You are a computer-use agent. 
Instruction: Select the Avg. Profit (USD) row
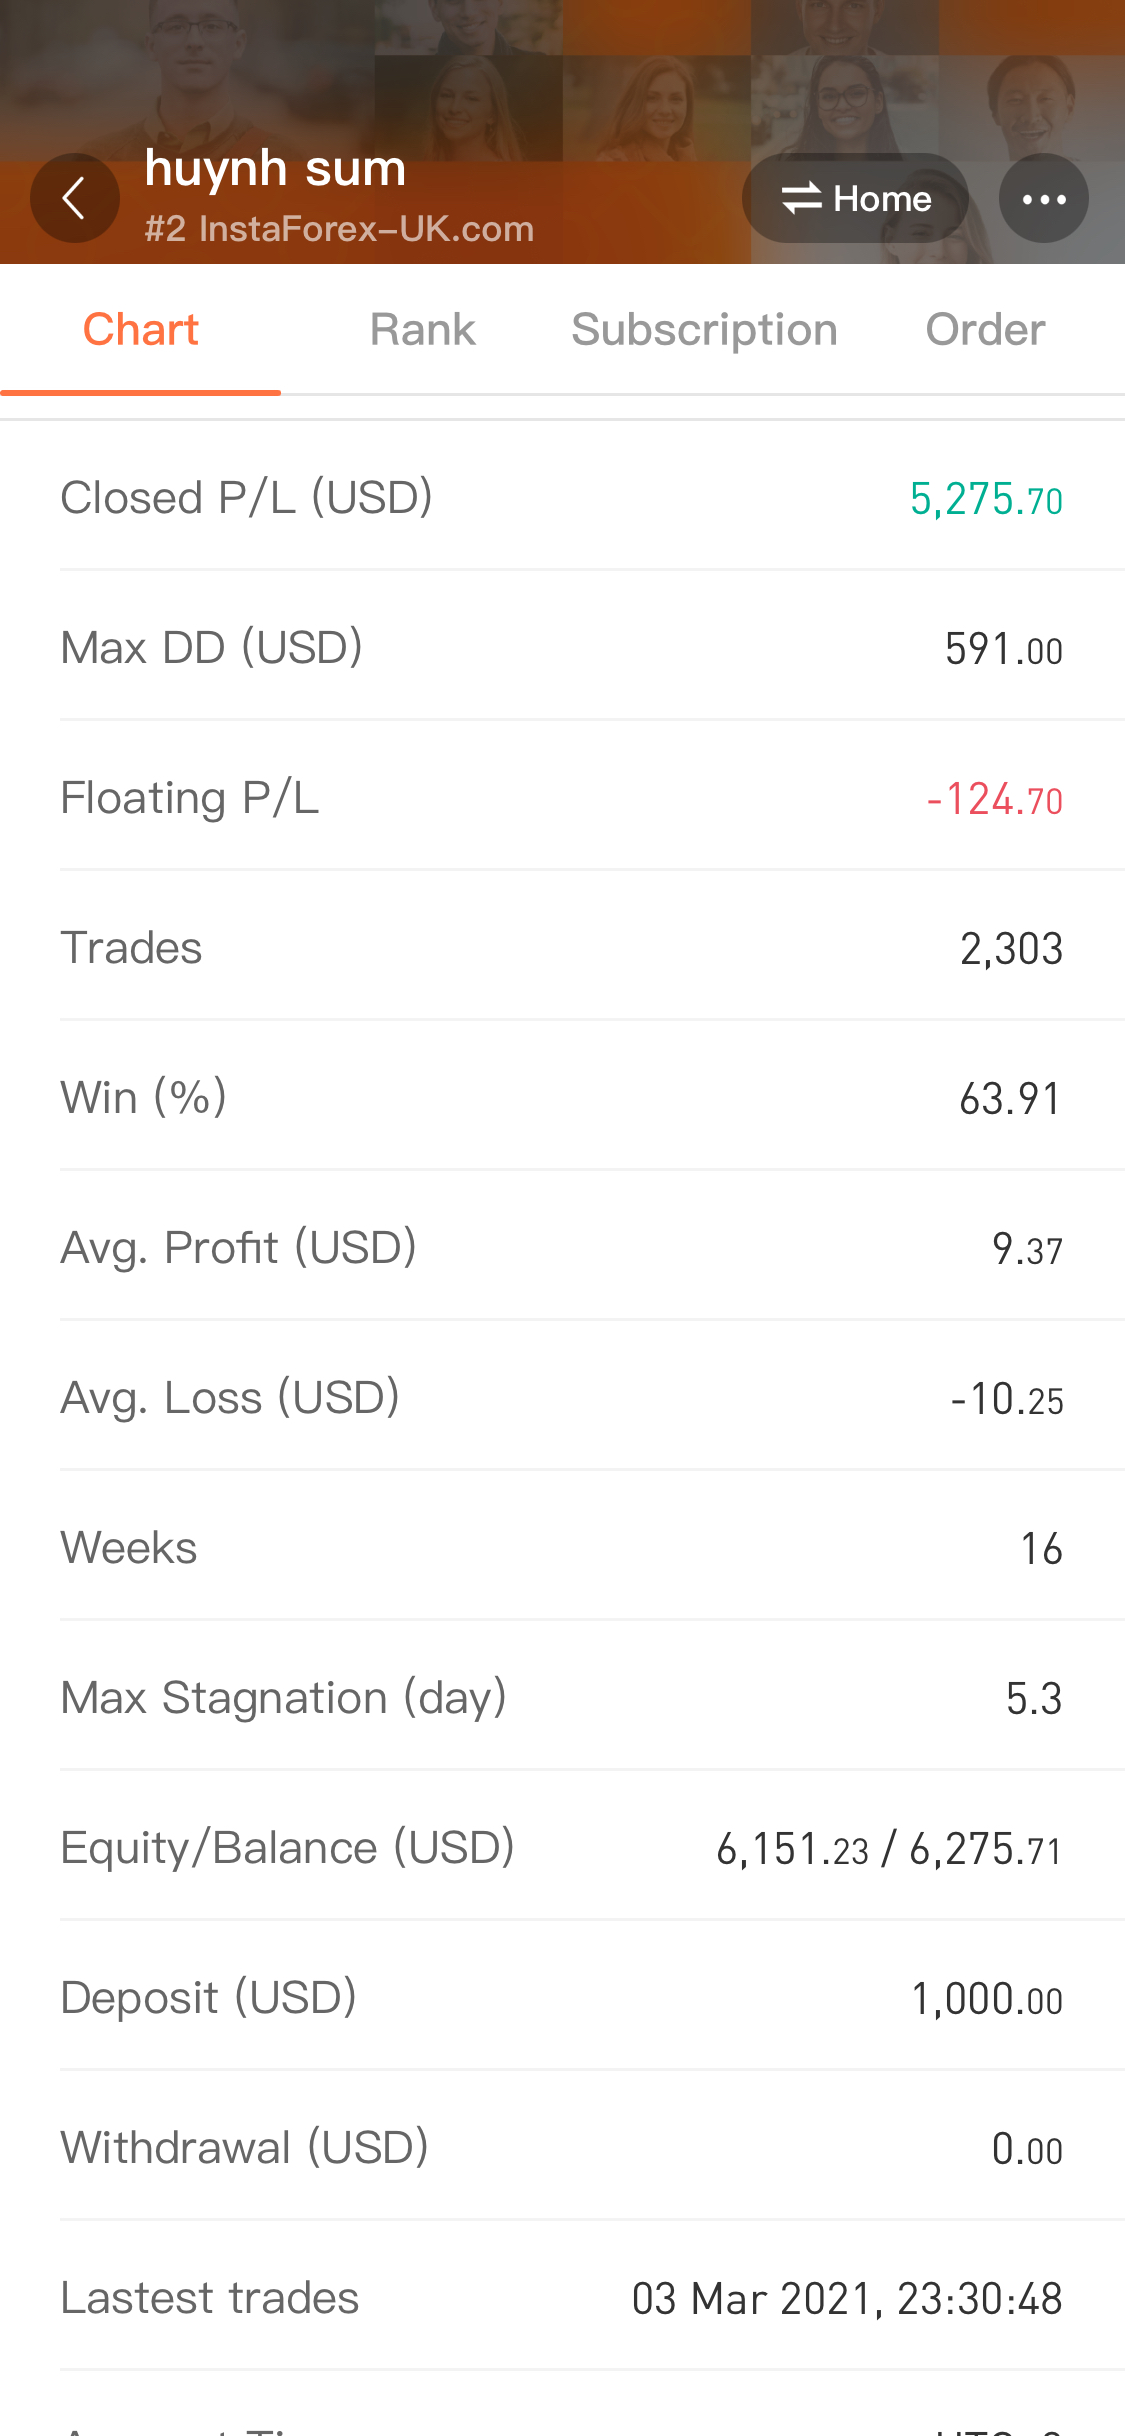pos(592,1246)
